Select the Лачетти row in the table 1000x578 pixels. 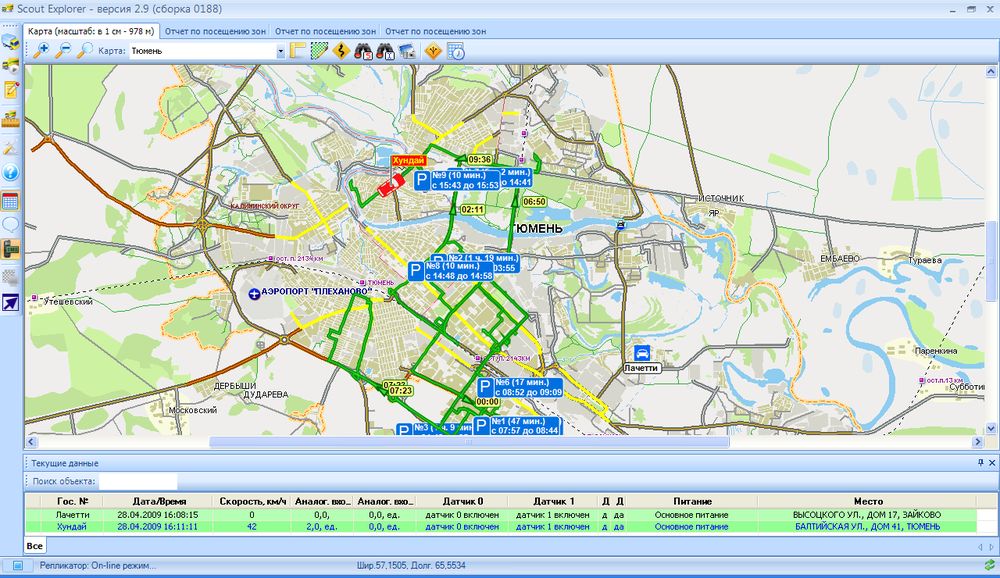point(501,515)
